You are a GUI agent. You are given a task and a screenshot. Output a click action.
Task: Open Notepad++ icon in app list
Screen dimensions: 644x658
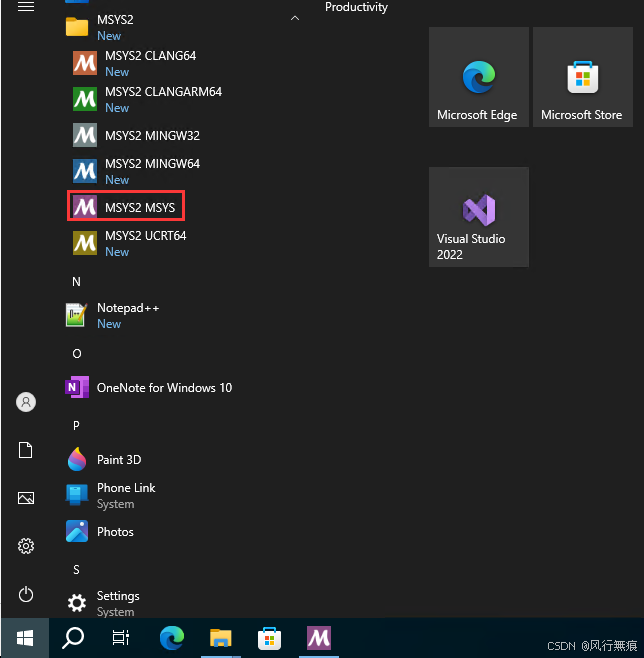(77, 315)
